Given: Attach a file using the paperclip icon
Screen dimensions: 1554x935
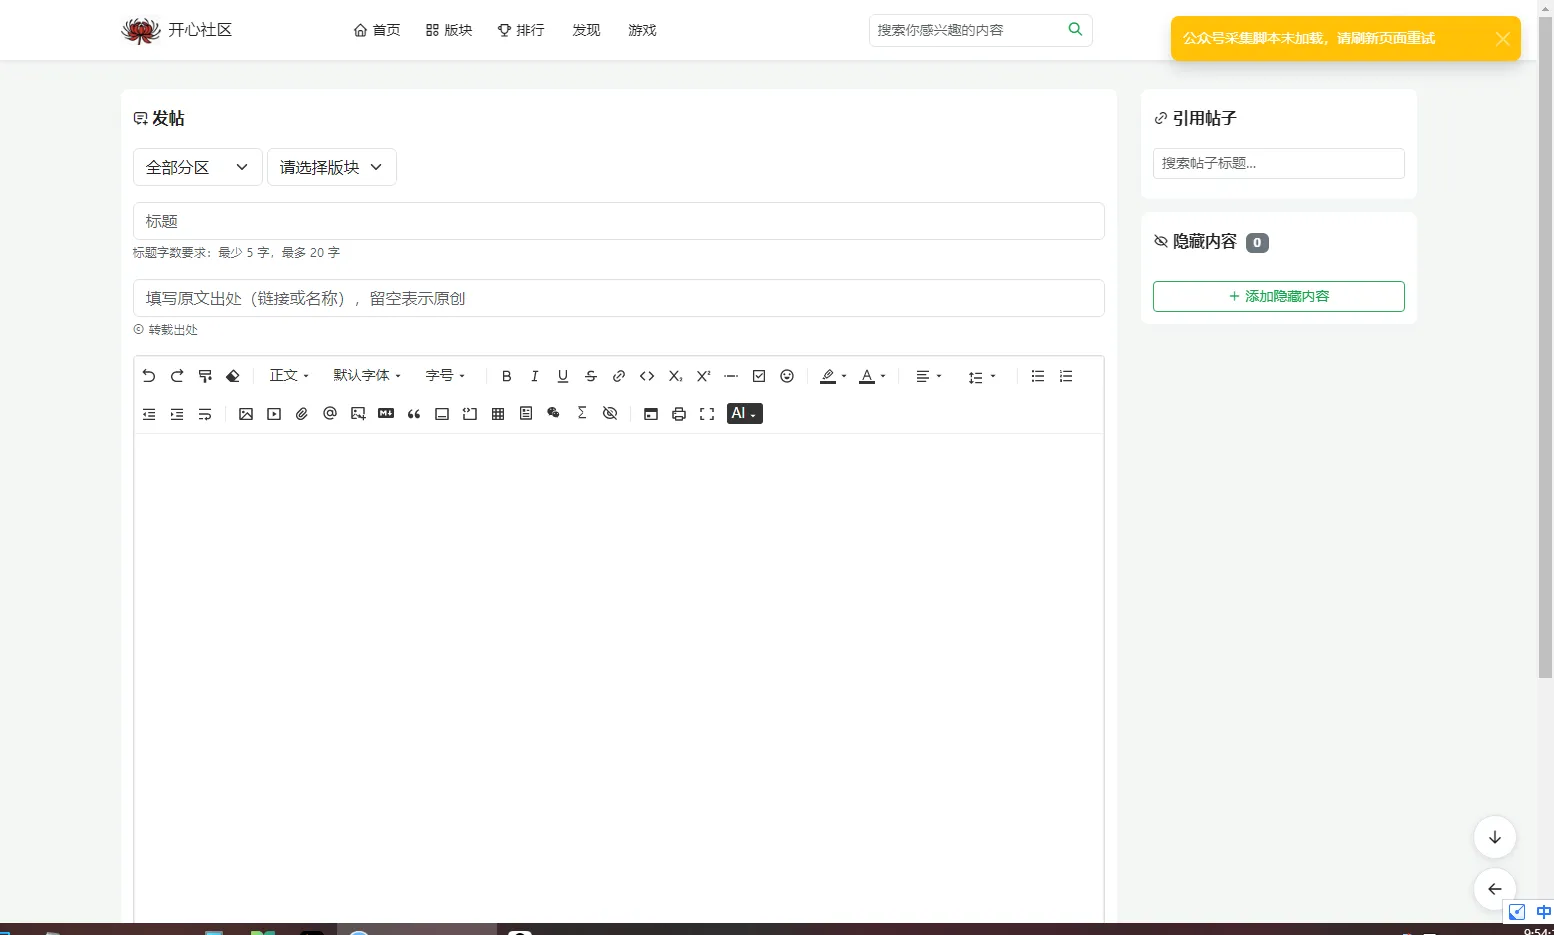Looking at the screenshot, I should point(302,414).
